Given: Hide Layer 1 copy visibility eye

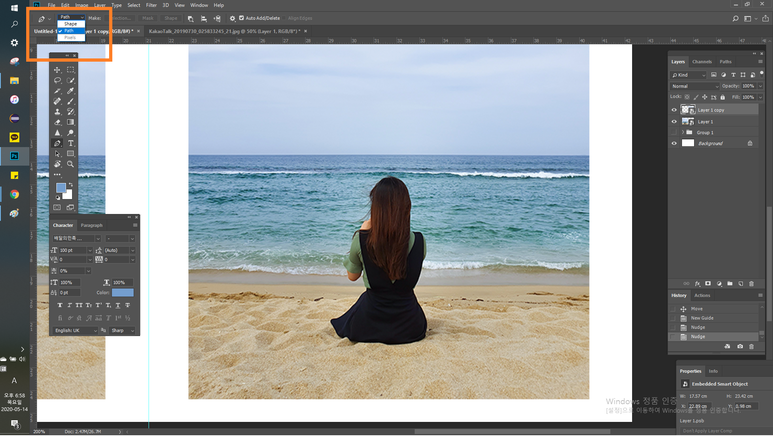Looking at the screenshot, I should (674, 110).
